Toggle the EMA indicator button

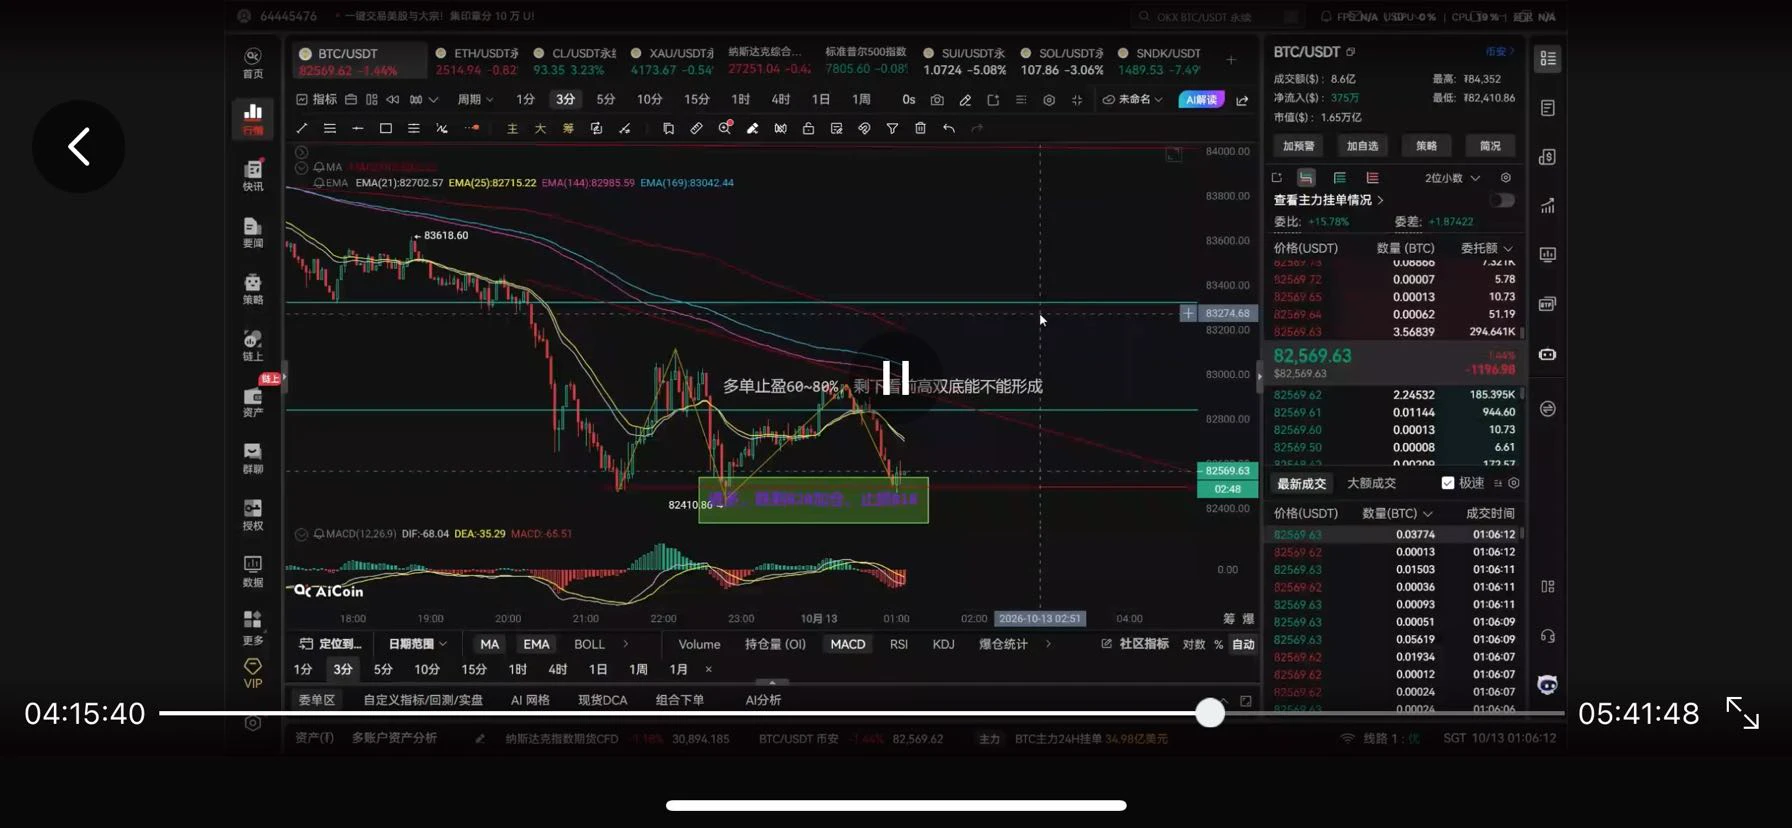coord(536,644)
